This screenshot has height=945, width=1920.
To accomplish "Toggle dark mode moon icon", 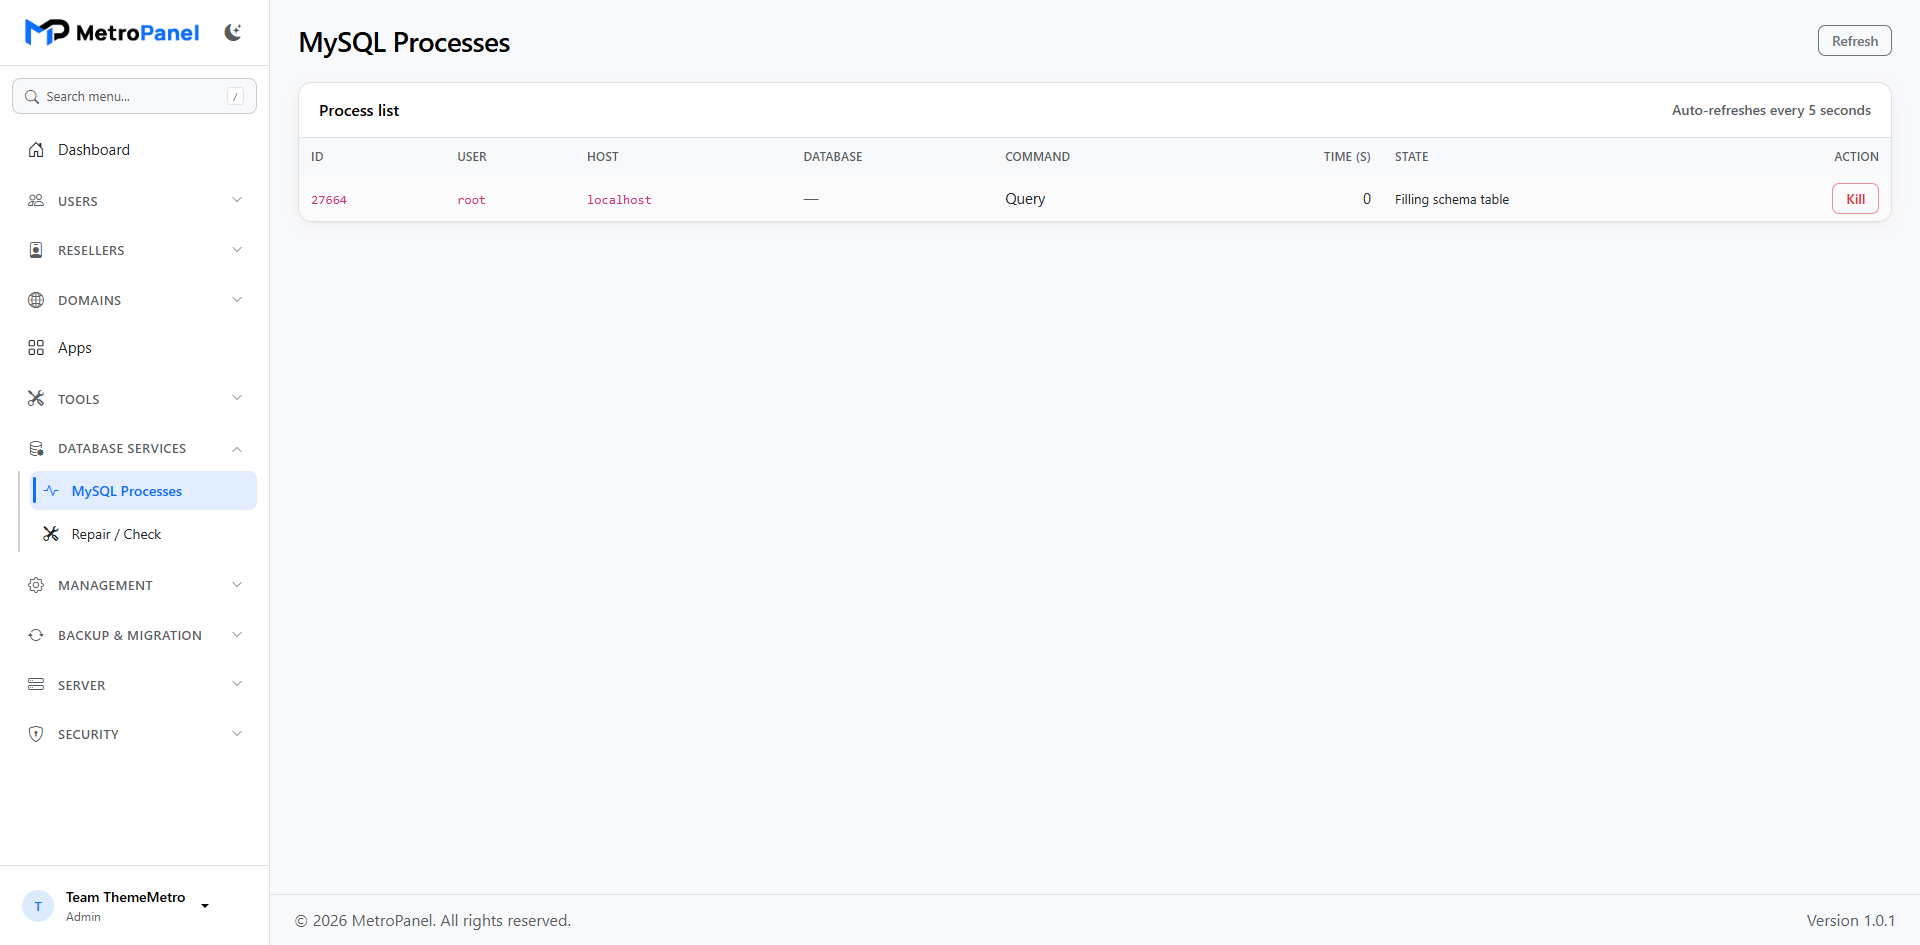I will point(233,33).
